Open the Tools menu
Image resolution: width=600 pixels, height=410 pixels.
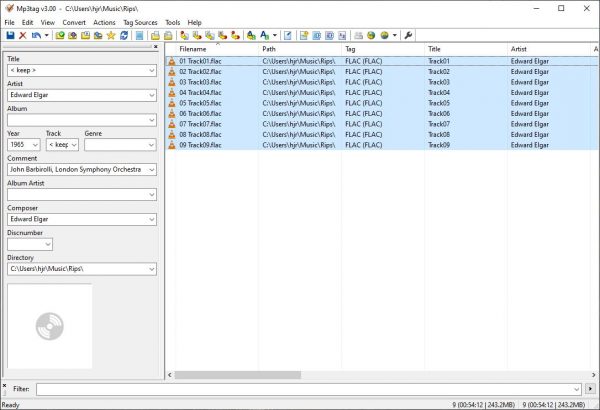point(172,23)
